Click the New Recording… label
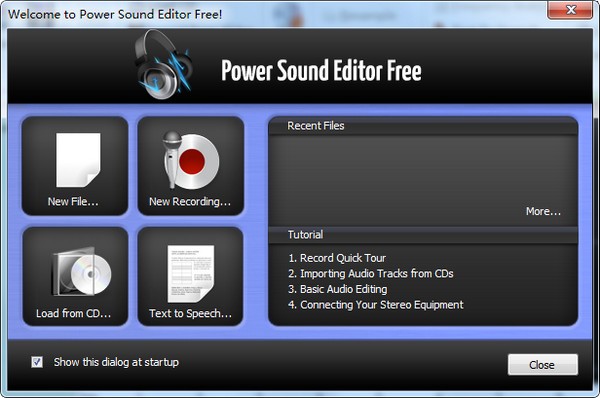The image size is (600, 398). pyautogui.click(x=190, y=201)
